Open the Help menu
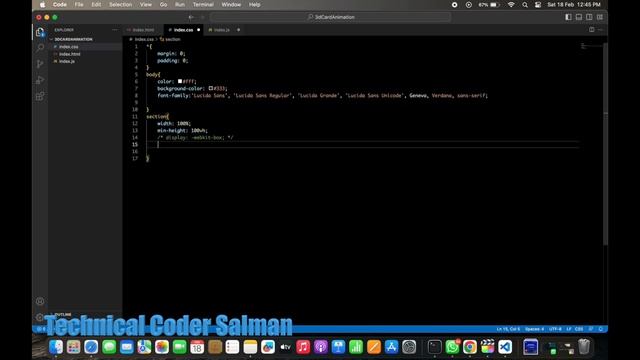640x360 pixels. [254, 4]
